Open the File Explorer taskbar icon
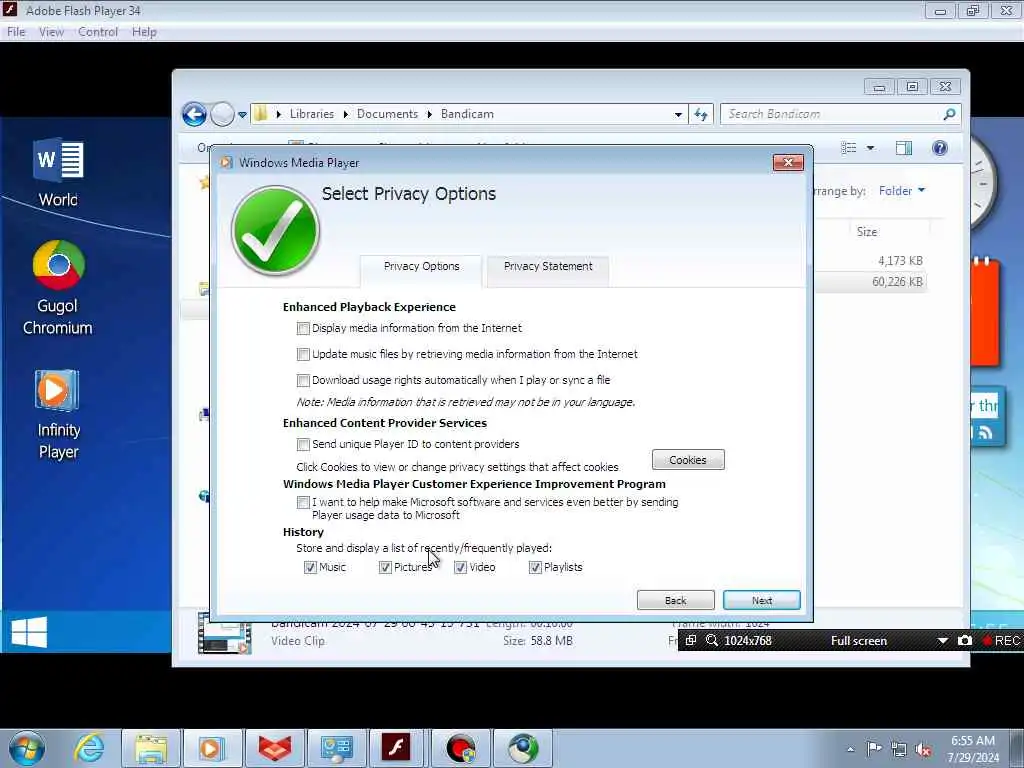This screenshot has height=768, width=1024. coord(151,748)
